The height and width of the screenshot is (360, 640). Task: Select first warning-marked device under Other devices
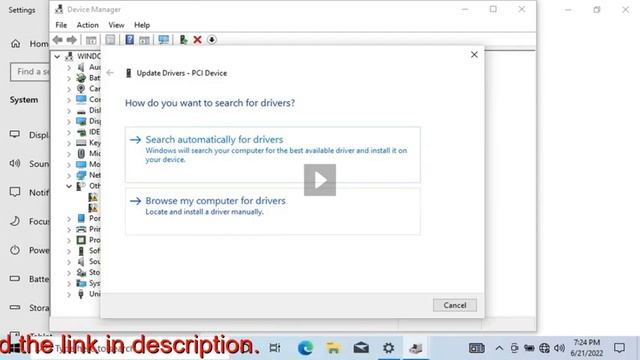[93, 197]
